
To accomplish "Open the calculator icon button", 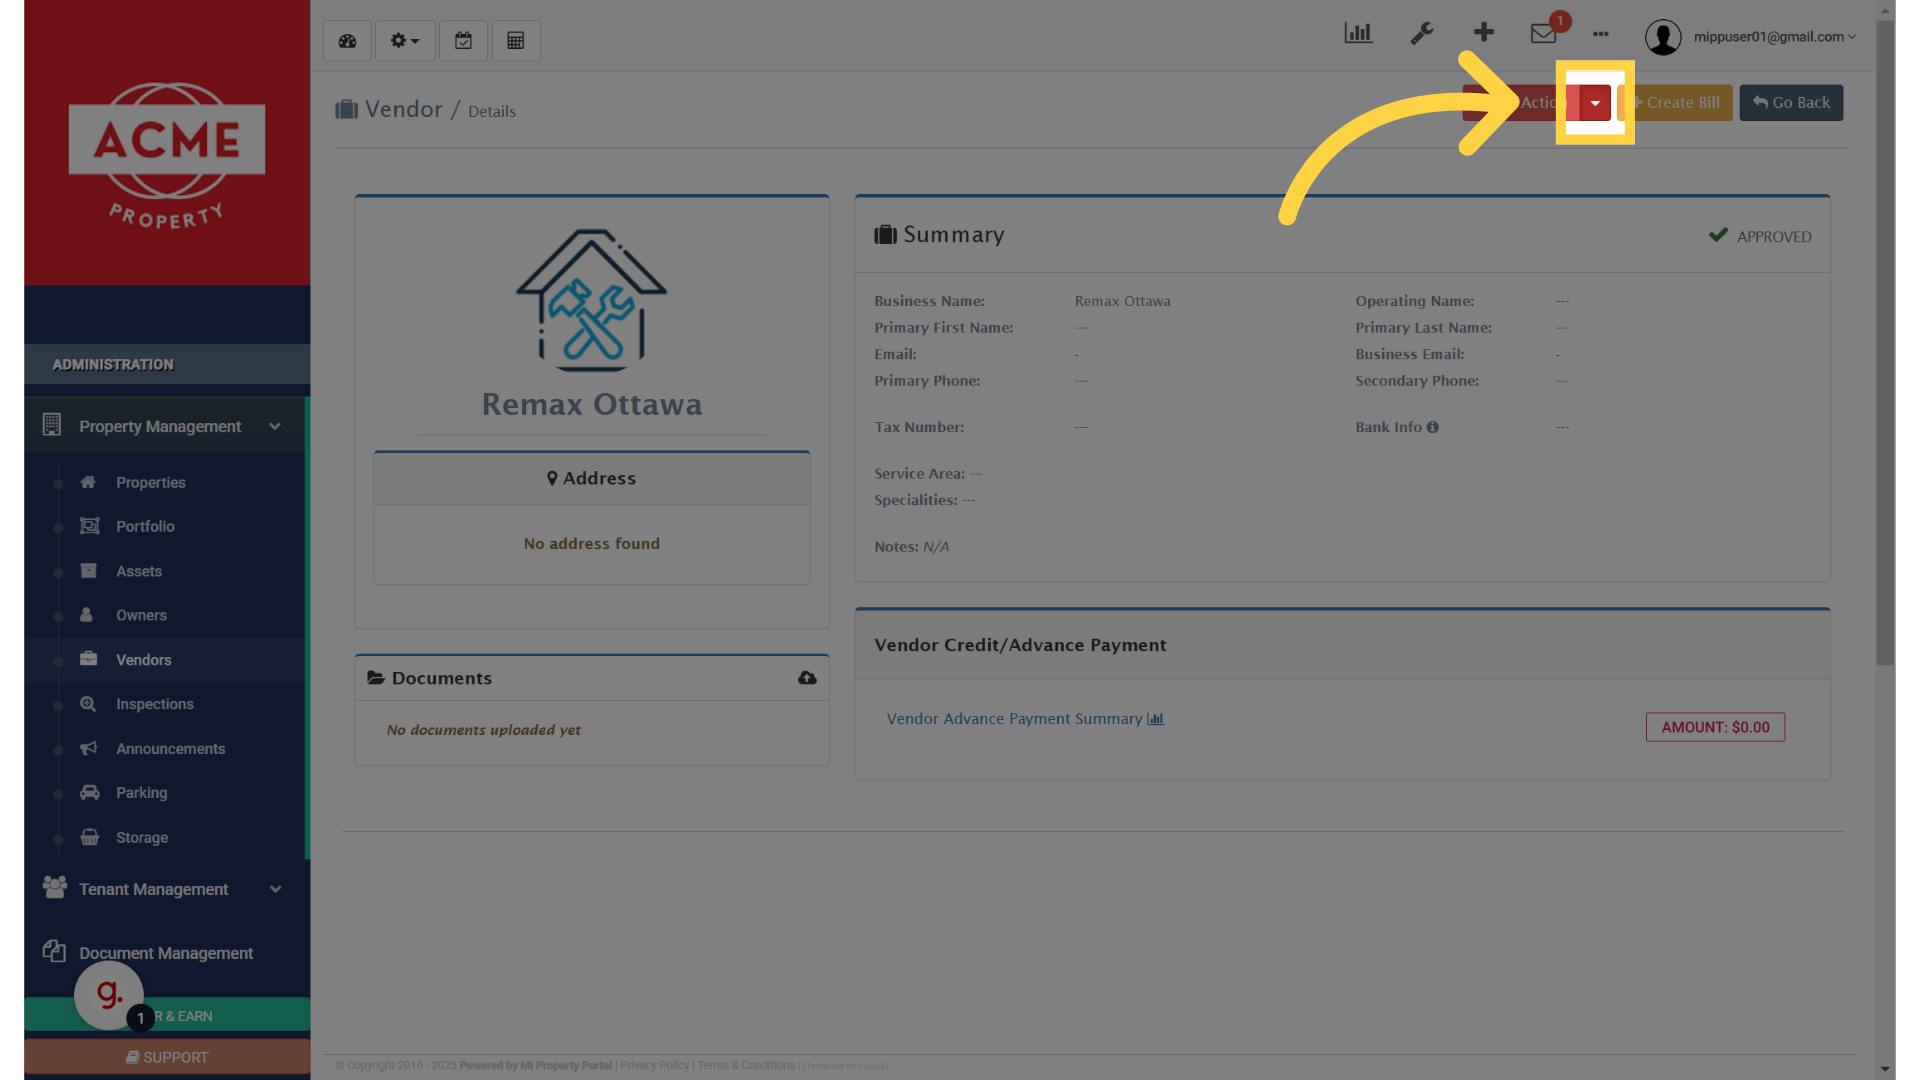I will tap(516, 41).
